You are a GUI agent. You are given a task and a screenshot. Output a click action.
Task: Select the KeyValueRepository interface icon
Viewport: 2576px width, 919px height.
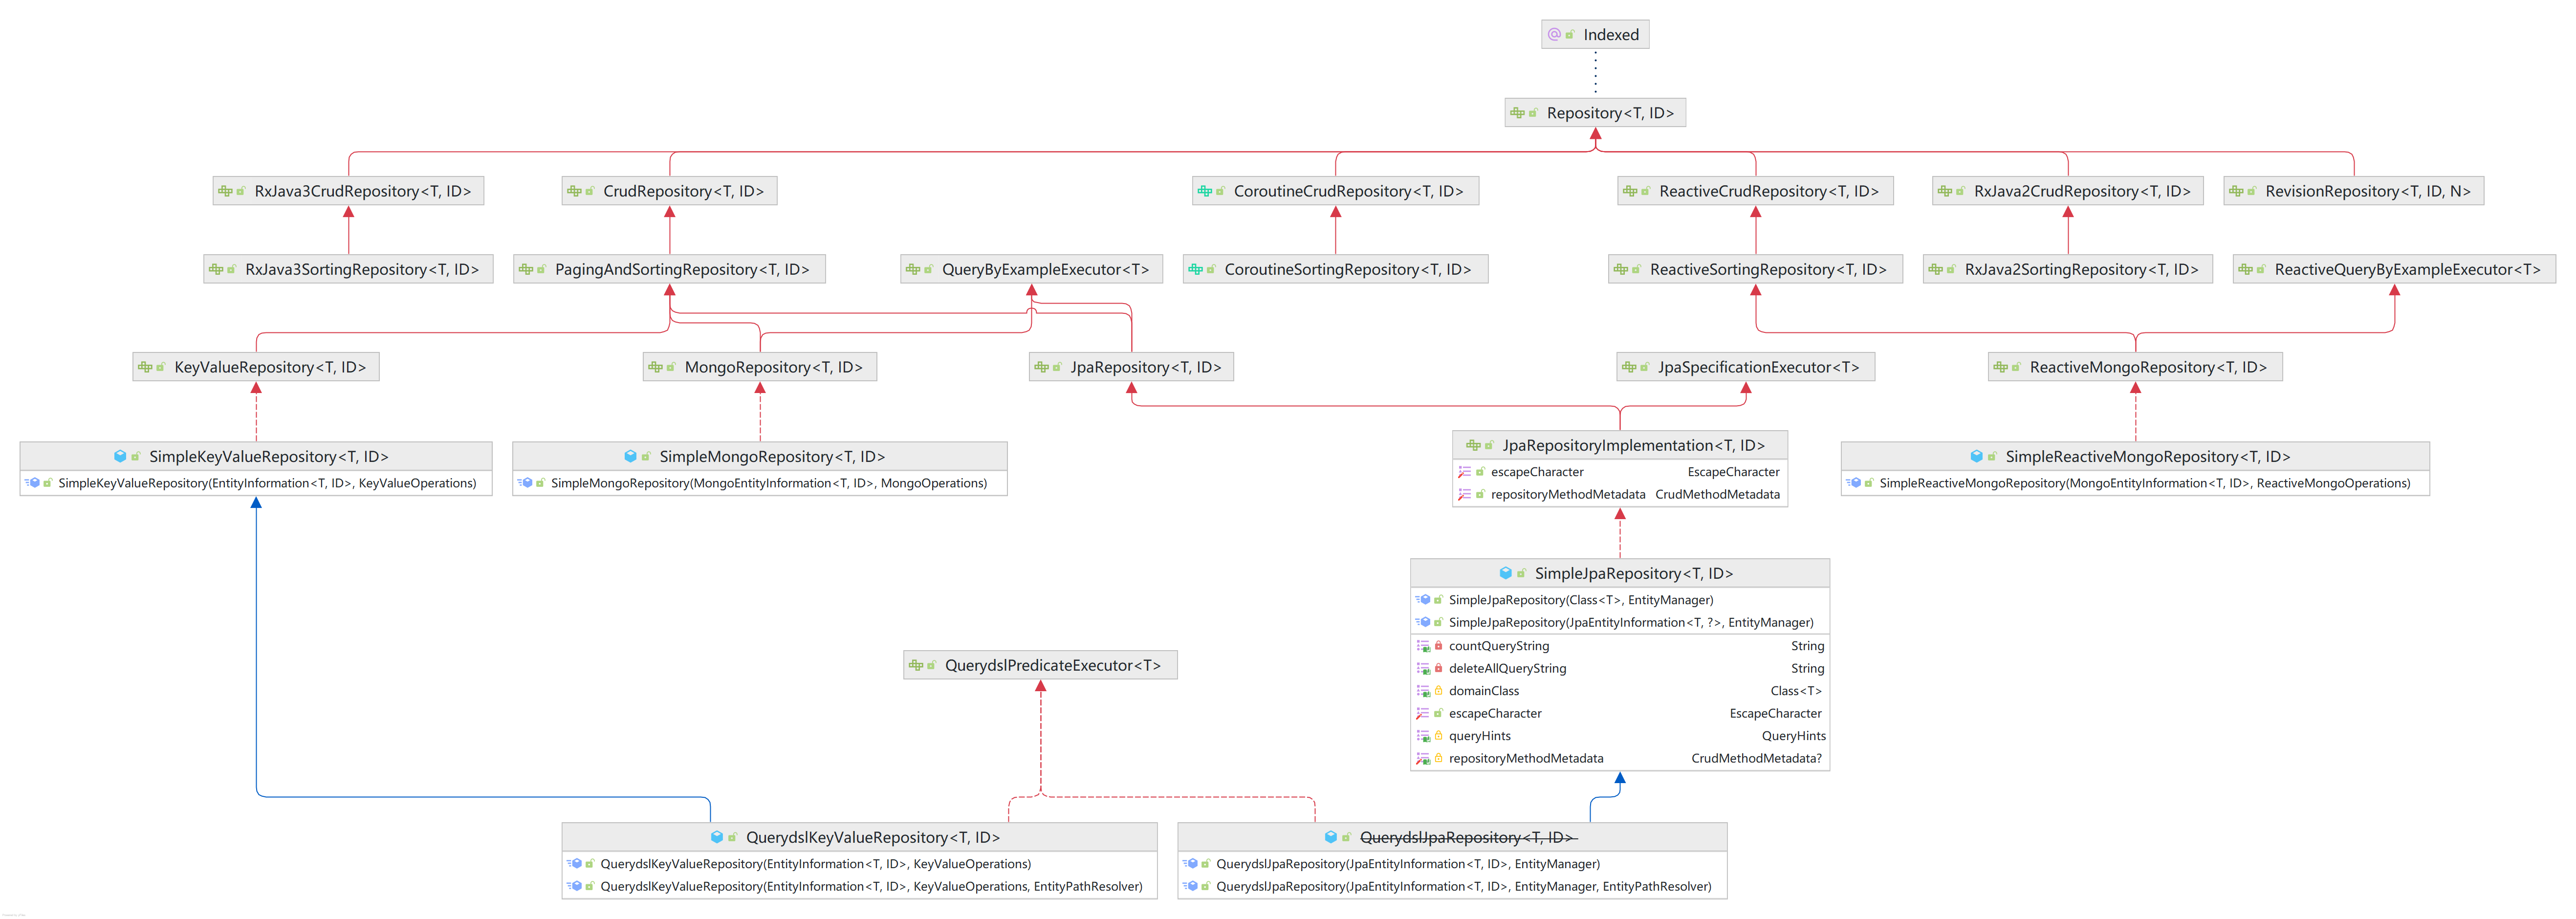(x=145, y=367)
